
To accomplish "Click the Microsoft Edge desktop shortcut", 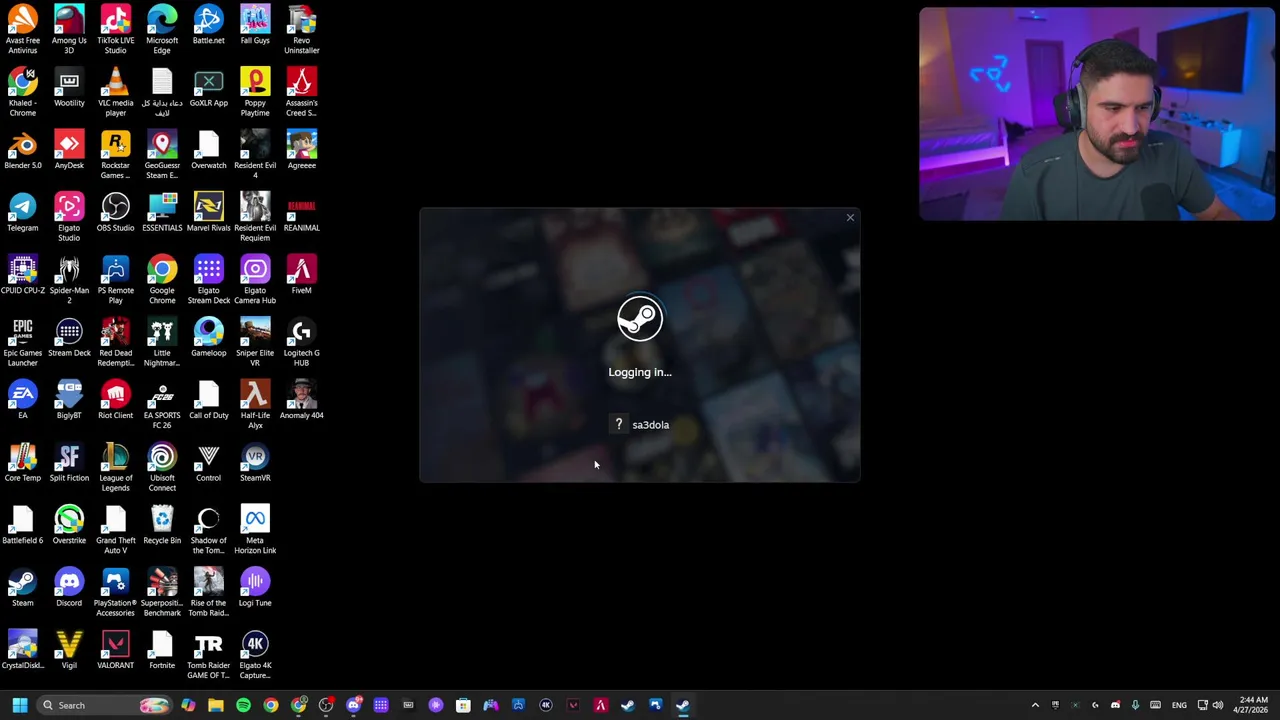I will 162,30.
